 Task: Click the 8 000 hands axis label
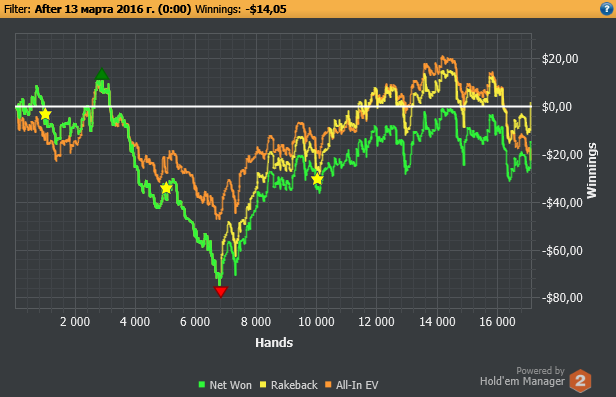[x=256, y=322]
